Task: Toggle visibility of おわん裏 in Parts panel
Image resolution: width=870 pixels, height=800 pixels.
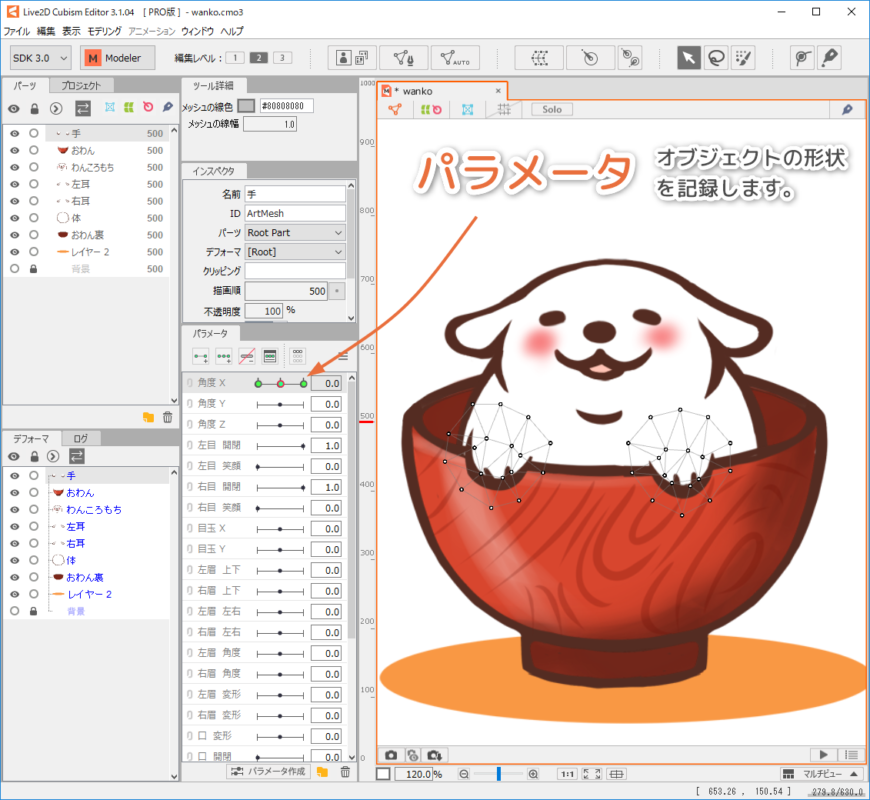Action: (x=14, y=235)
